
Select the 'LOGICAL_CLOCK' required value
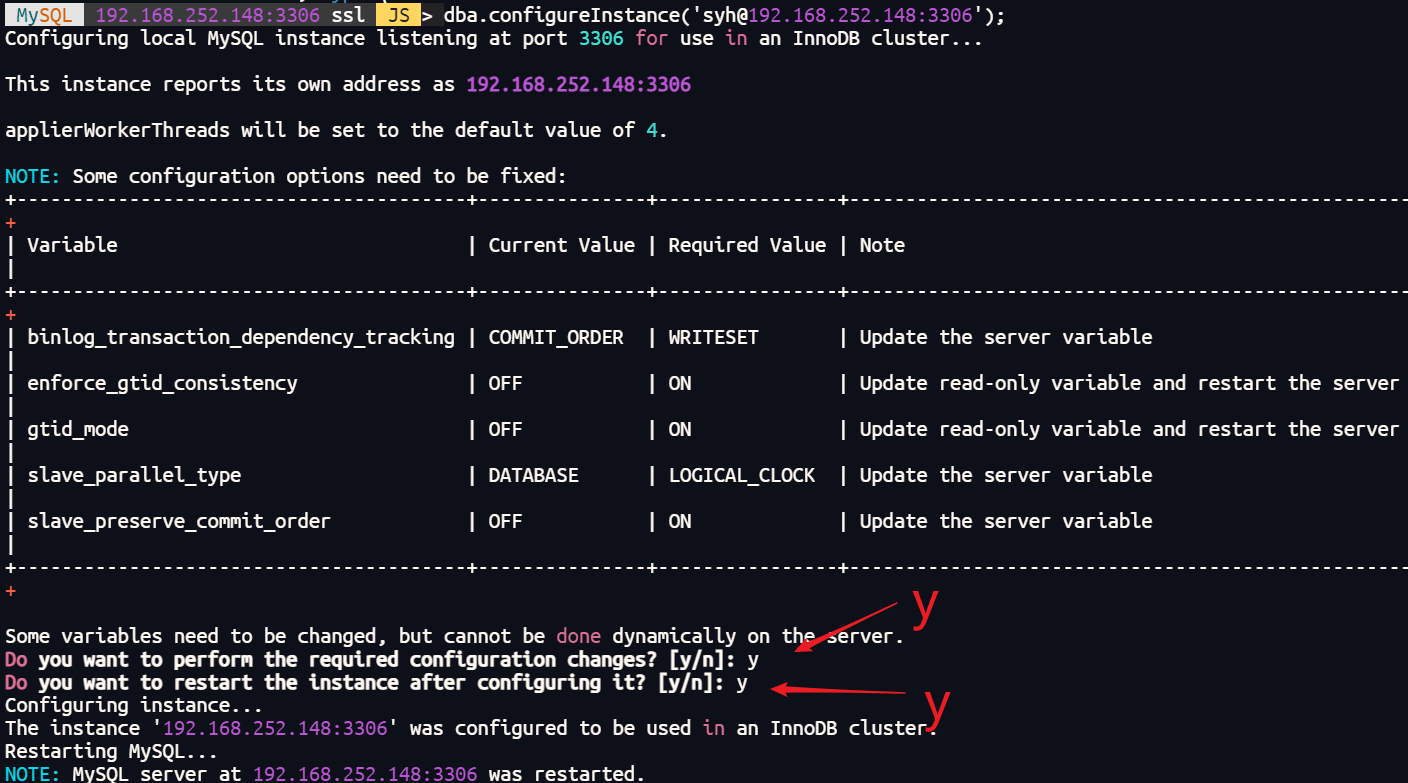[742, 475]
